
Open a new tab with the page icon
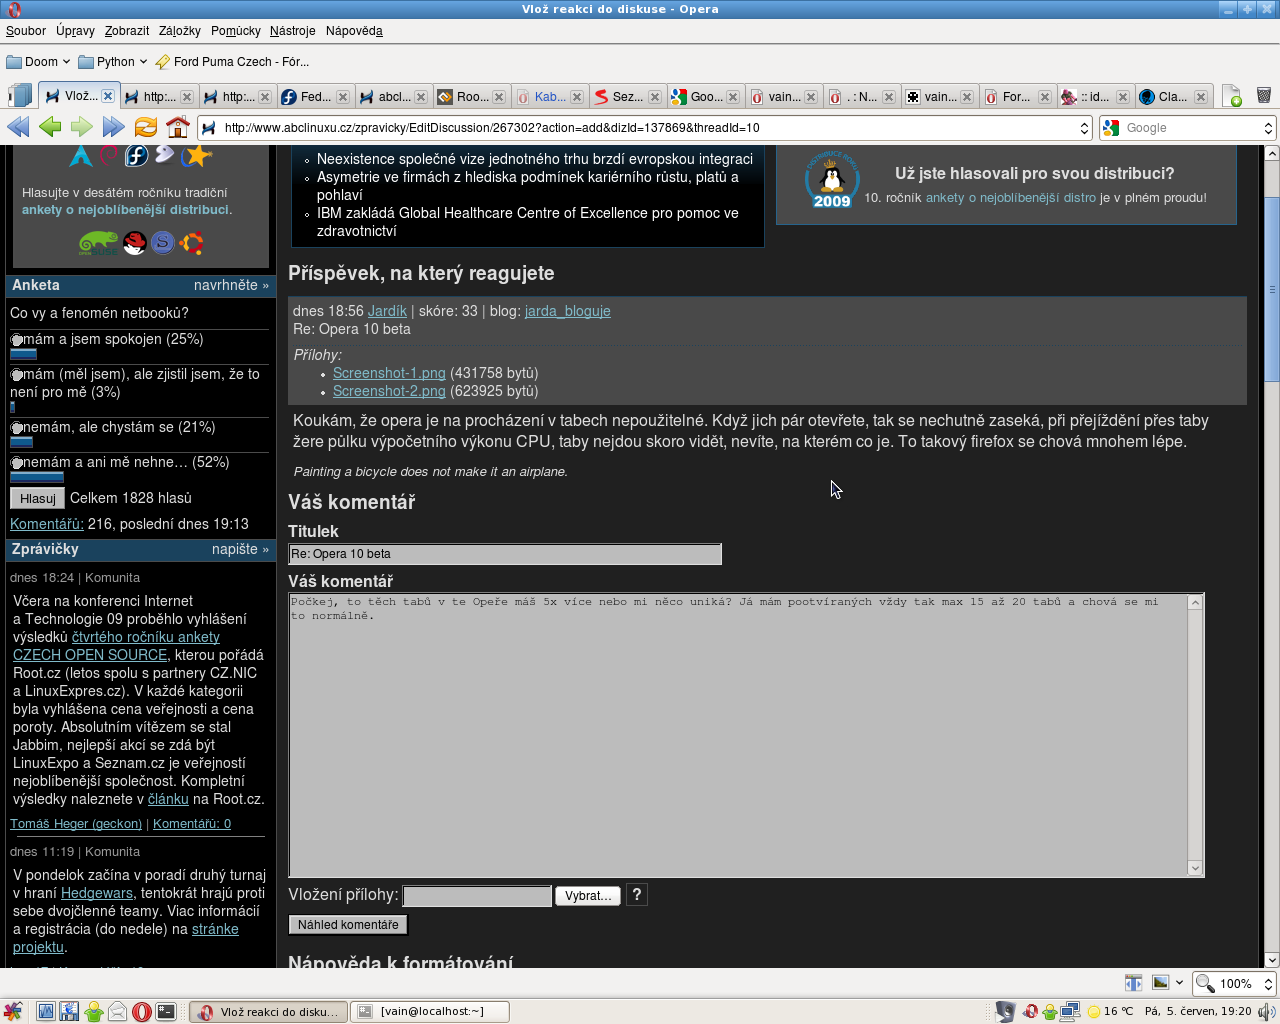[x=1231, y=96]
